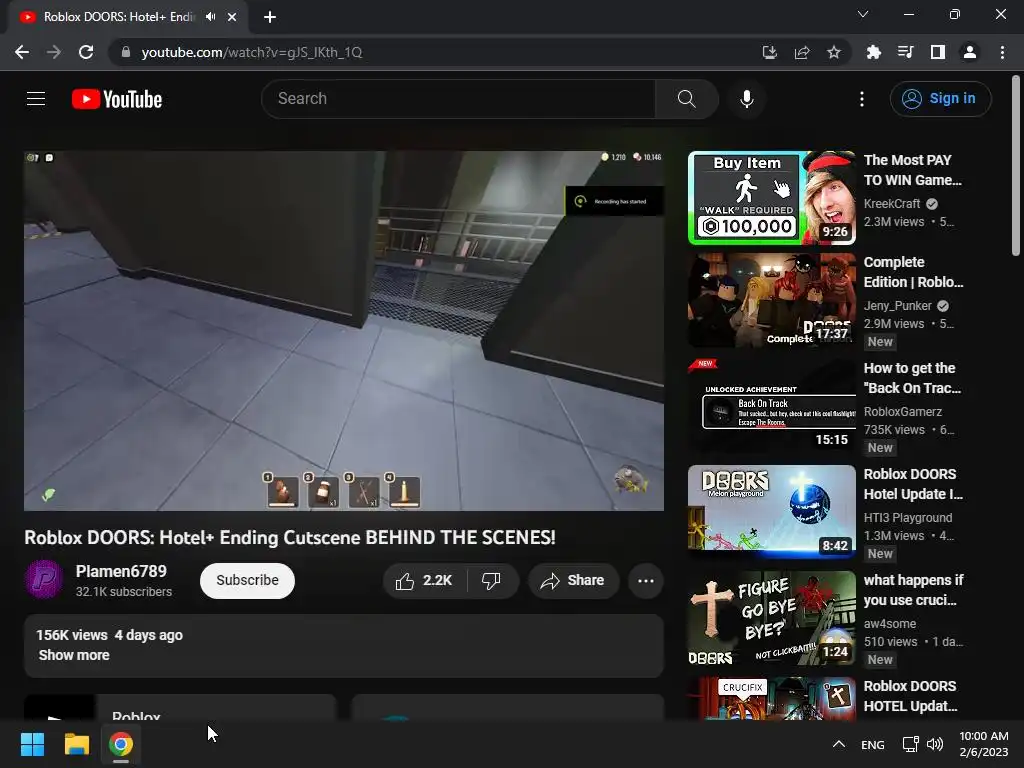Open Chrome profile icon

(x=970, y=52)
